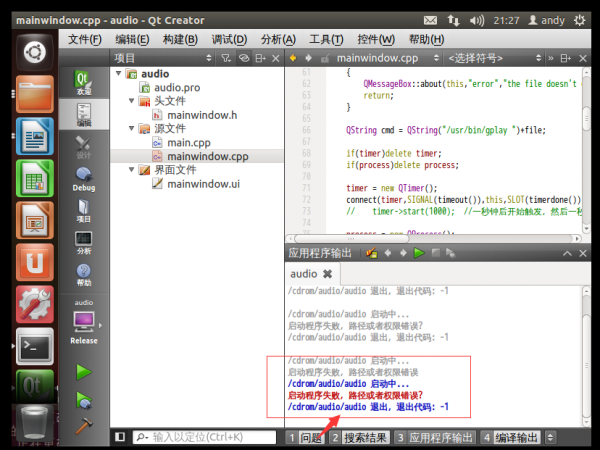The image size is (600, 450).
Task: Open the 构建(B) menu
Action: pyautogui.click(x=181, y=39)
